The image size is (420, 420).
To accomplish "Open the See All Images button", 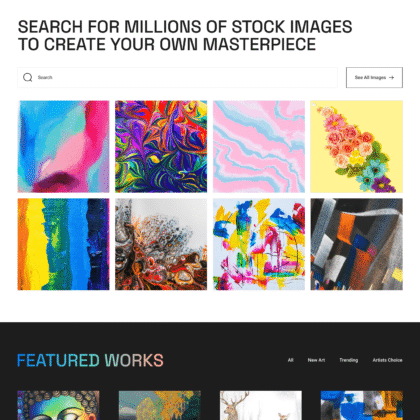I will tap(374, 77).
